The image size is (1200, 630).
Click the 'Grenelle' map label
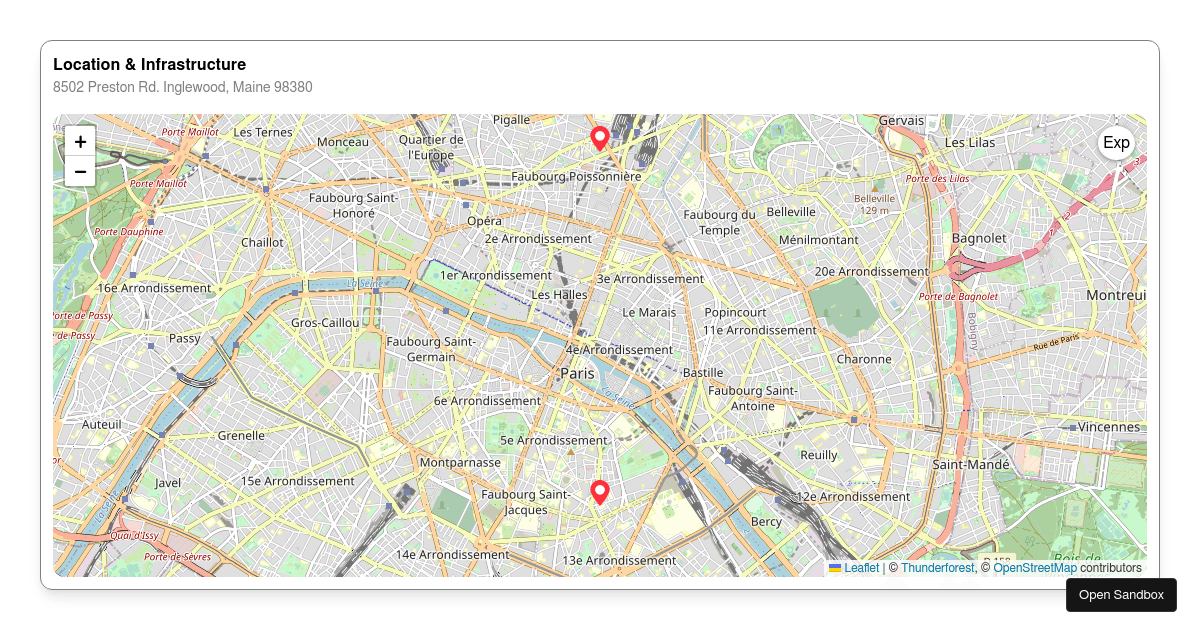[241, 435]
